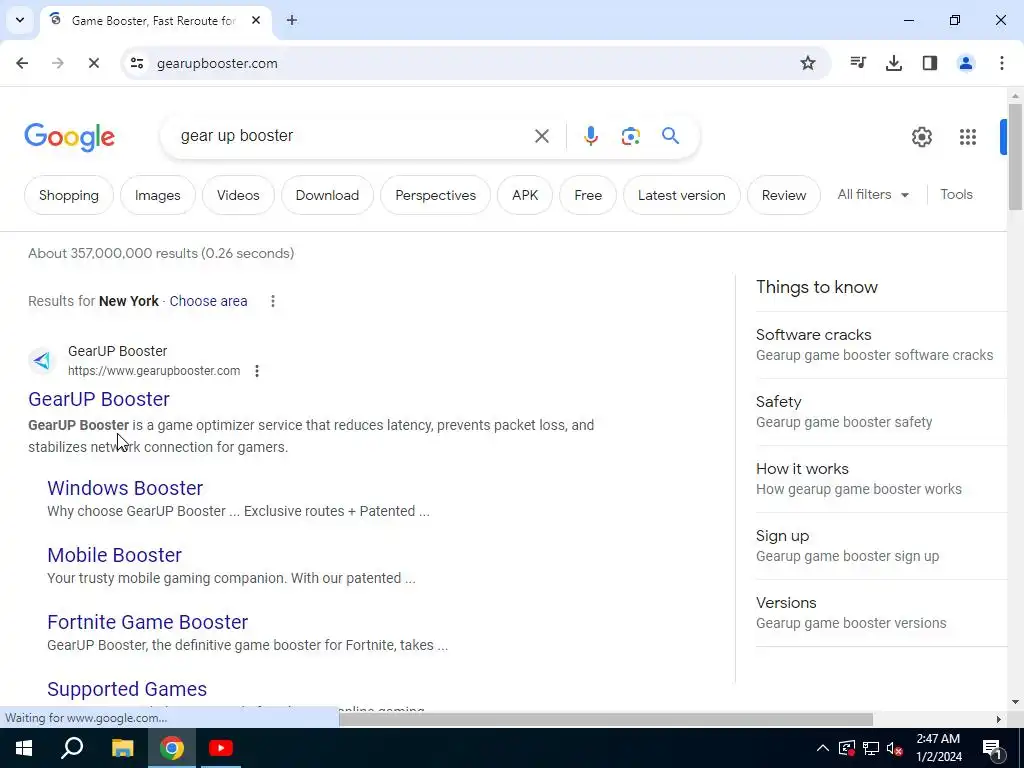Select the APK filter chip
1024x768 pixels.
click(525, 195)
